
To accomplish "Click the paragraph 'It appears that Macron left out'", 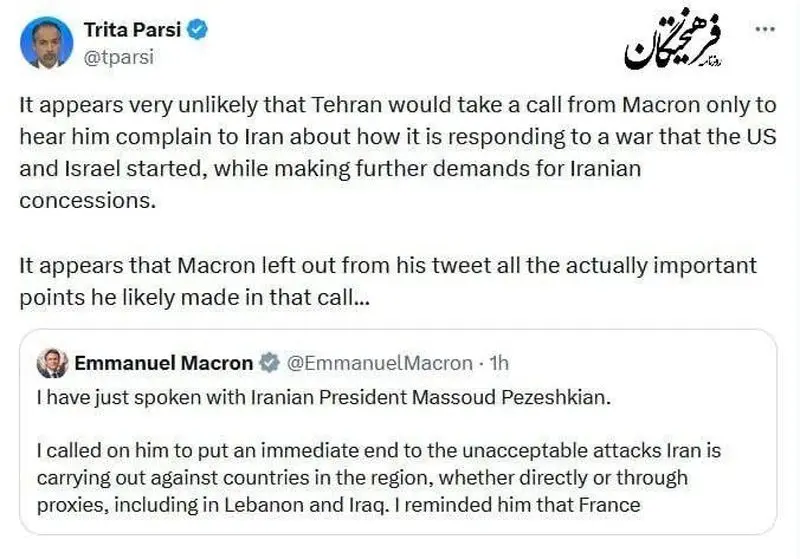I will 388,281.
